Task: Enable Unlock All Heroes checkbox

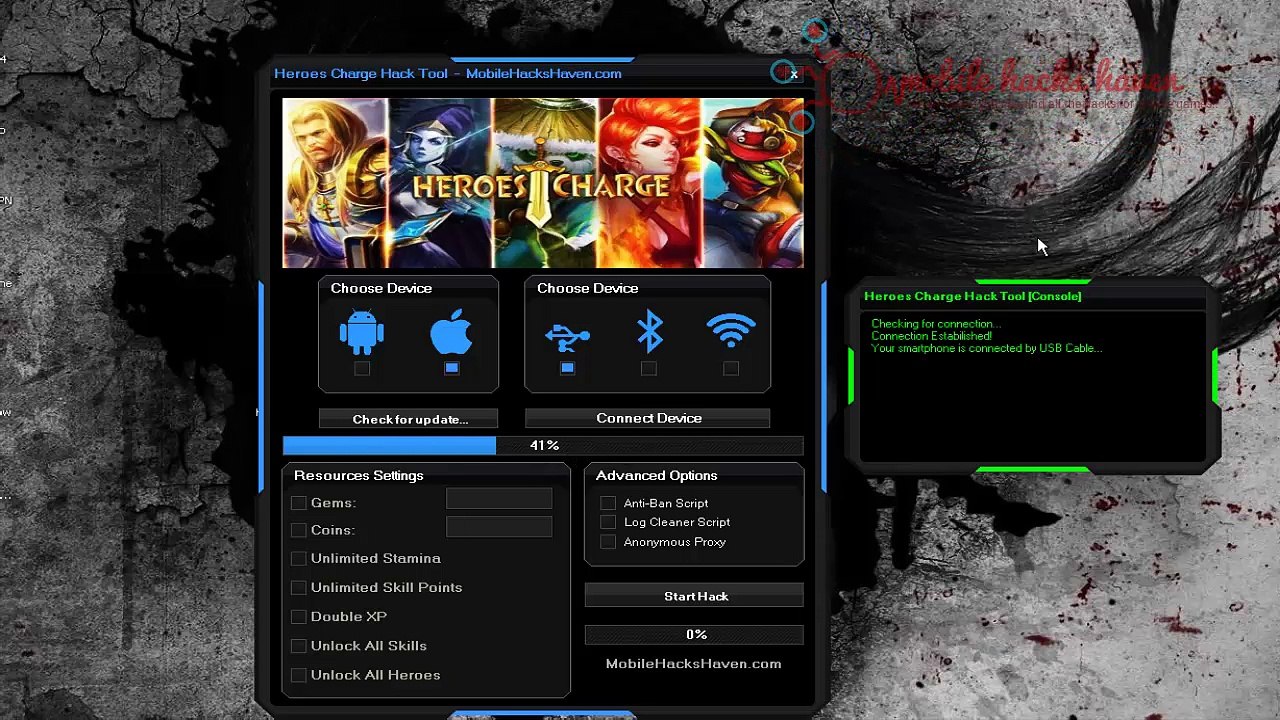Action: click(298, 675)
